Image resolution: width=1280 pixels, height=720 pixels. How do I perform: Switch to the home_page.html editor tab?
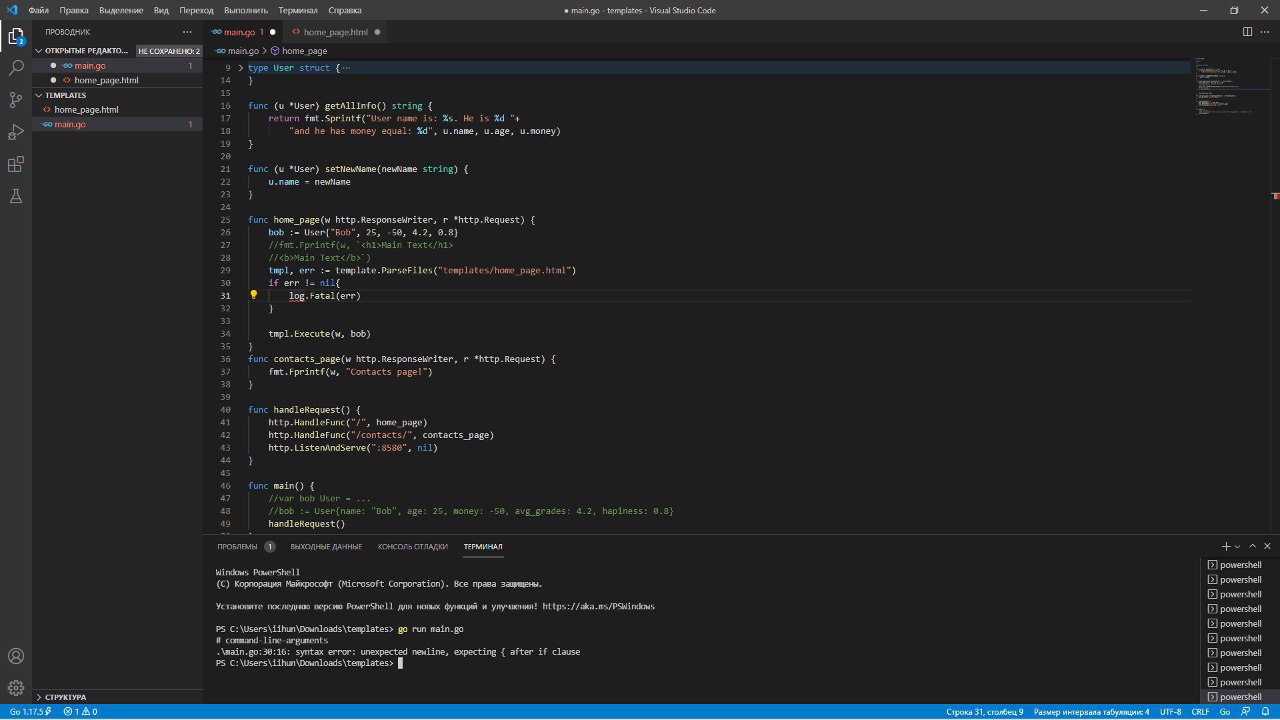pos(335,32)
